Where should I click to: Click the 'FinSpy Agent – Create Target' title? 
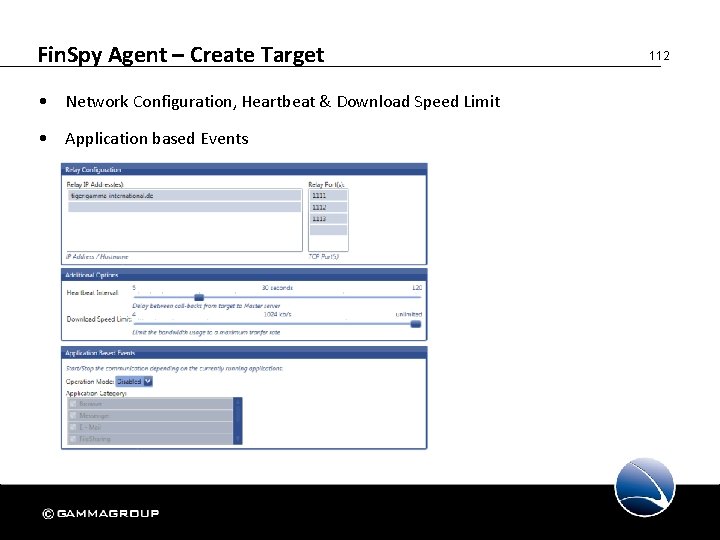click(181, 55)
